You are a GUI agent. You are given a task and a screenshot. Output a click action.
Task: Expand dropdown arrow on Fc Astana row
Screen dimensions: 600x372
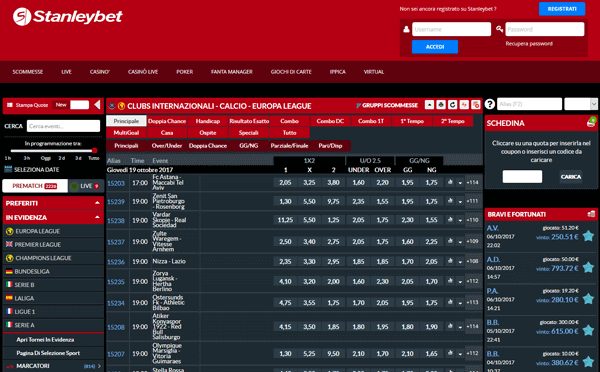tap(460, 183)
